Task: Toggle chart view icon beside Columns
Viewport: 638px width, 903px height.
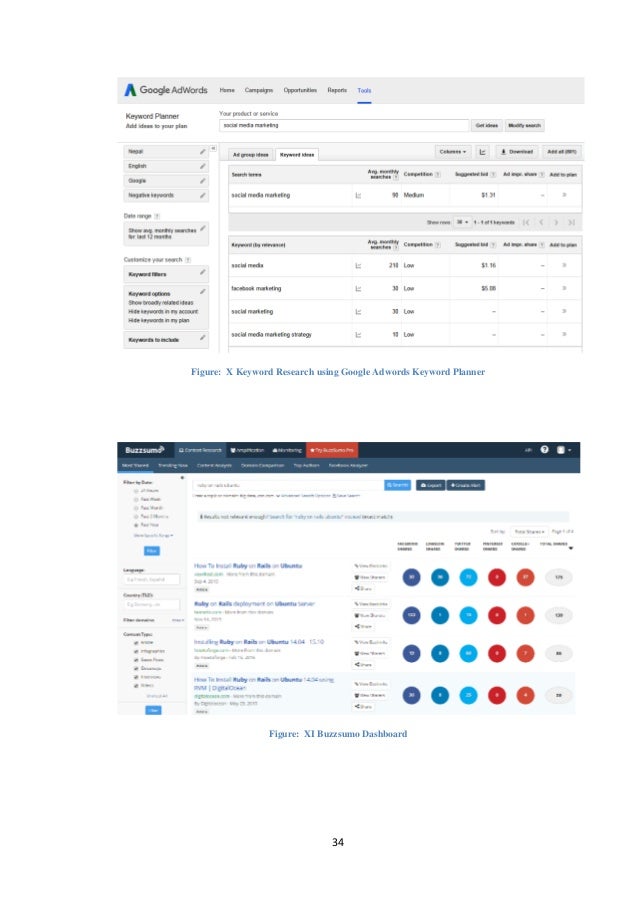Action: (483, 152)
